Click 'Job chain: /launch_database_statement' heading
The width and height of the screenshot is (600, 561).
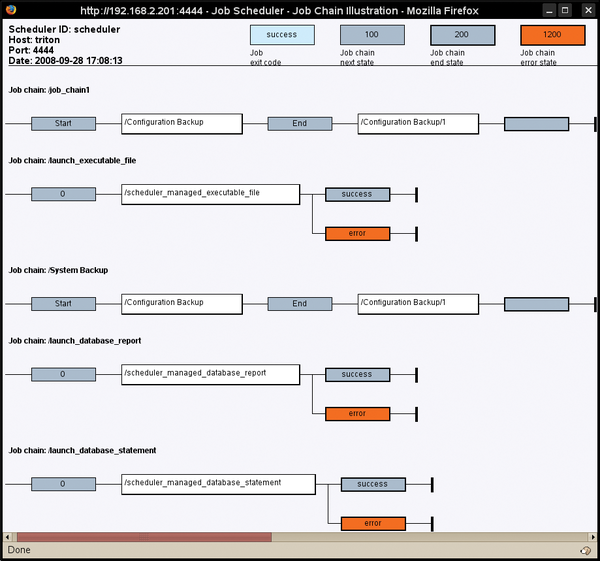tap(82, 450)
